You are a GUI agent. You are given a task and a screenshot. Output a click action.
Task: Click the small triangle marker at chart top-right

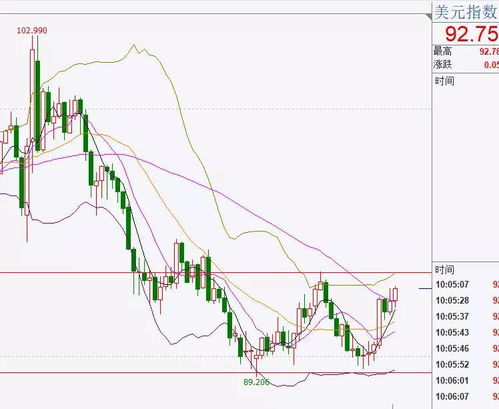tap(428, 16)
